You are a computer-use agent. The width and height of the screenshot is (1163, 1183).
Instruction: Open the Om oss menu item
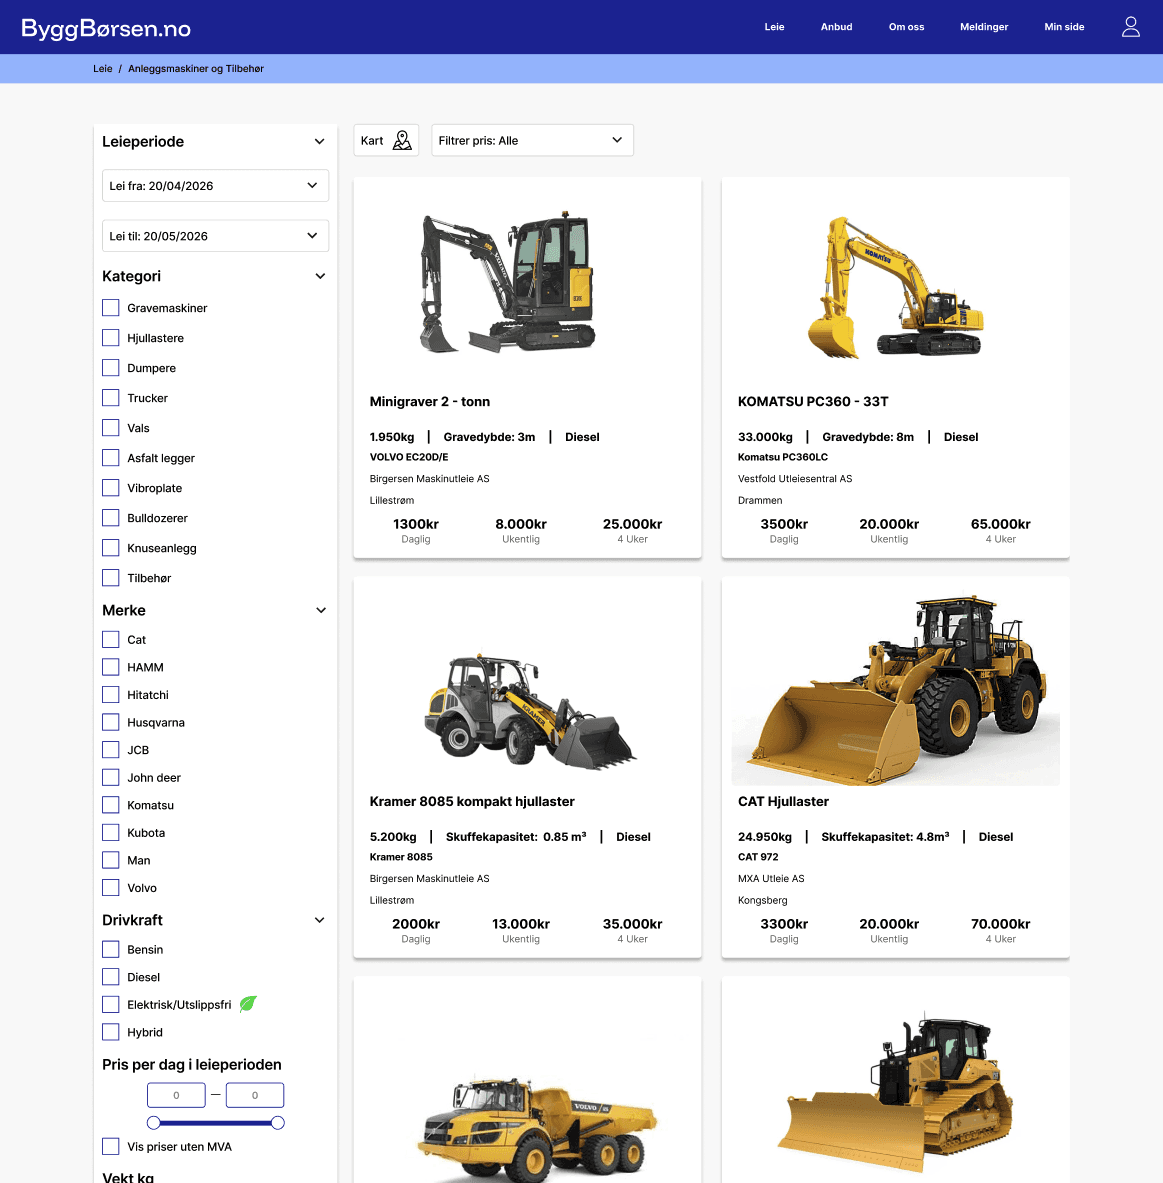pyautogui.click(x=906, y=26)
